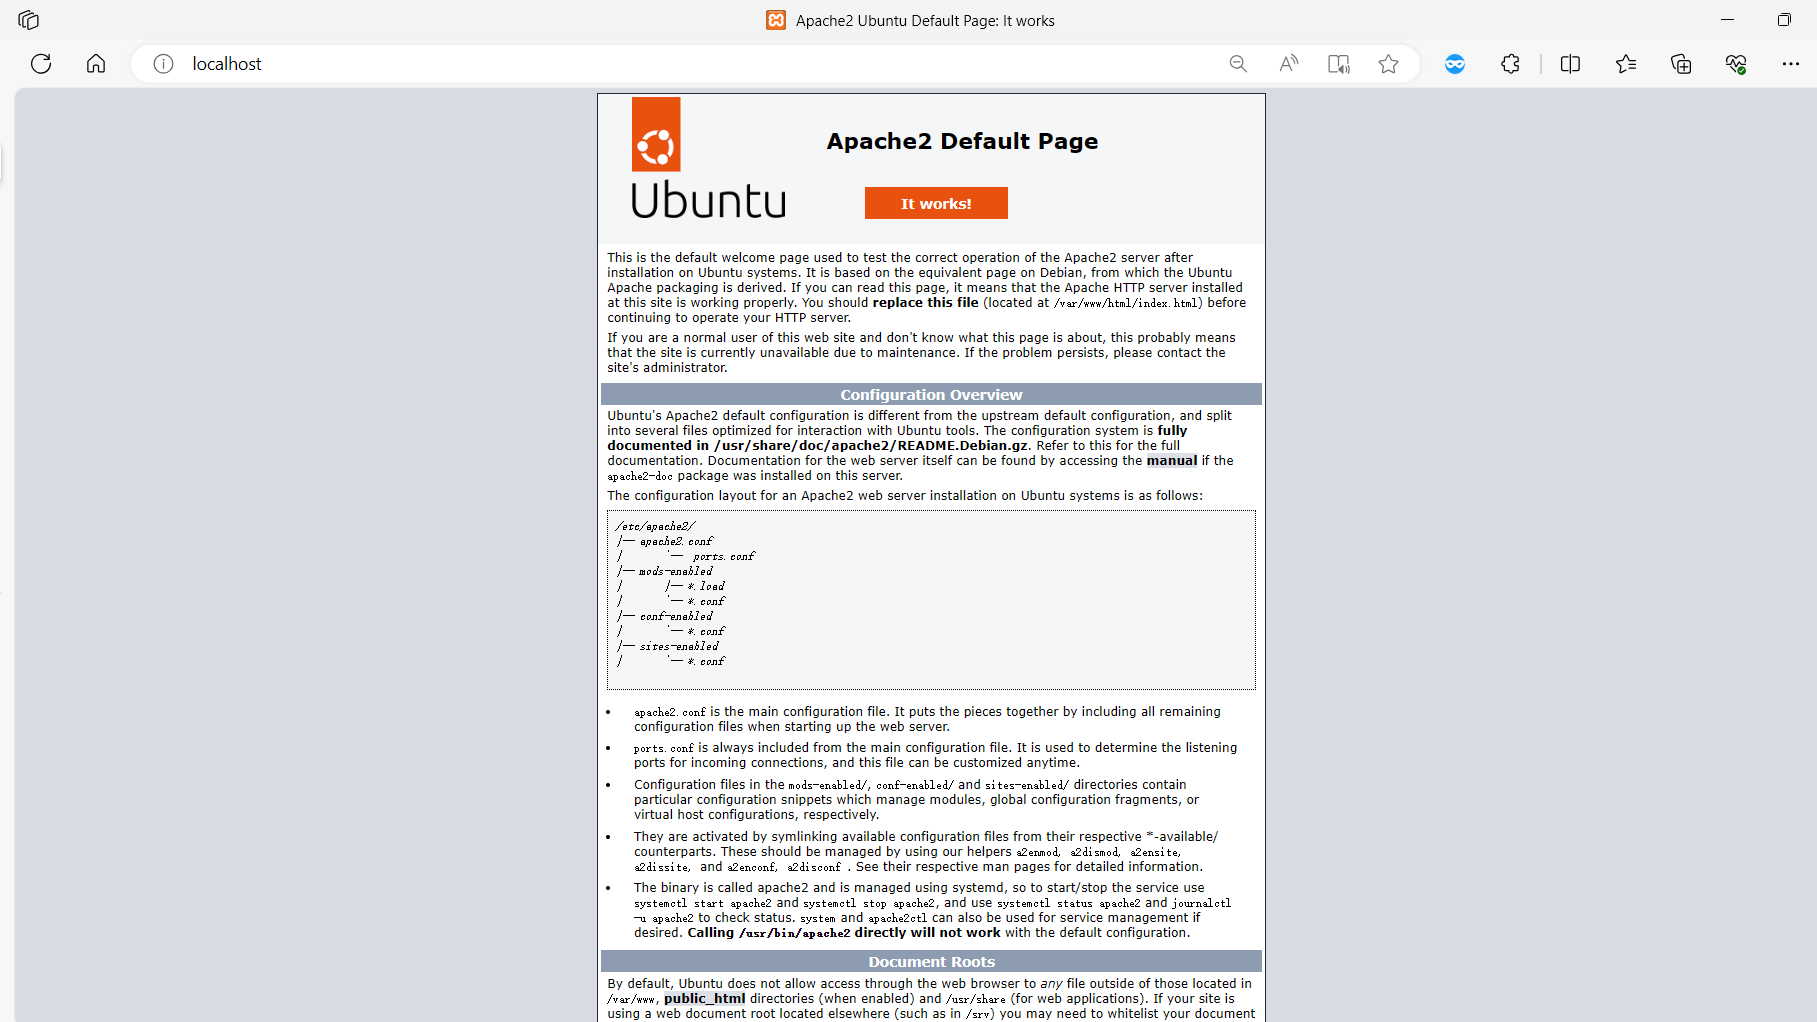
Task: Toggle split screen view
Action: tap(1570, 64)
